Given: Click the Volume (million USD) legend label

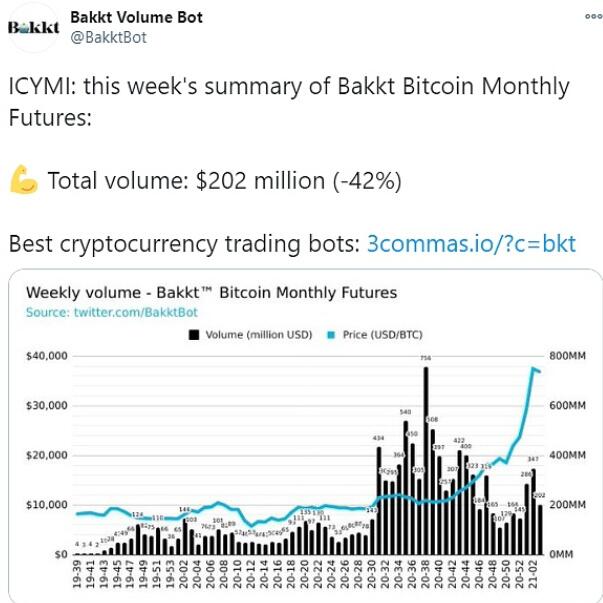Looking at the screenshot, I should click(259, 334).
